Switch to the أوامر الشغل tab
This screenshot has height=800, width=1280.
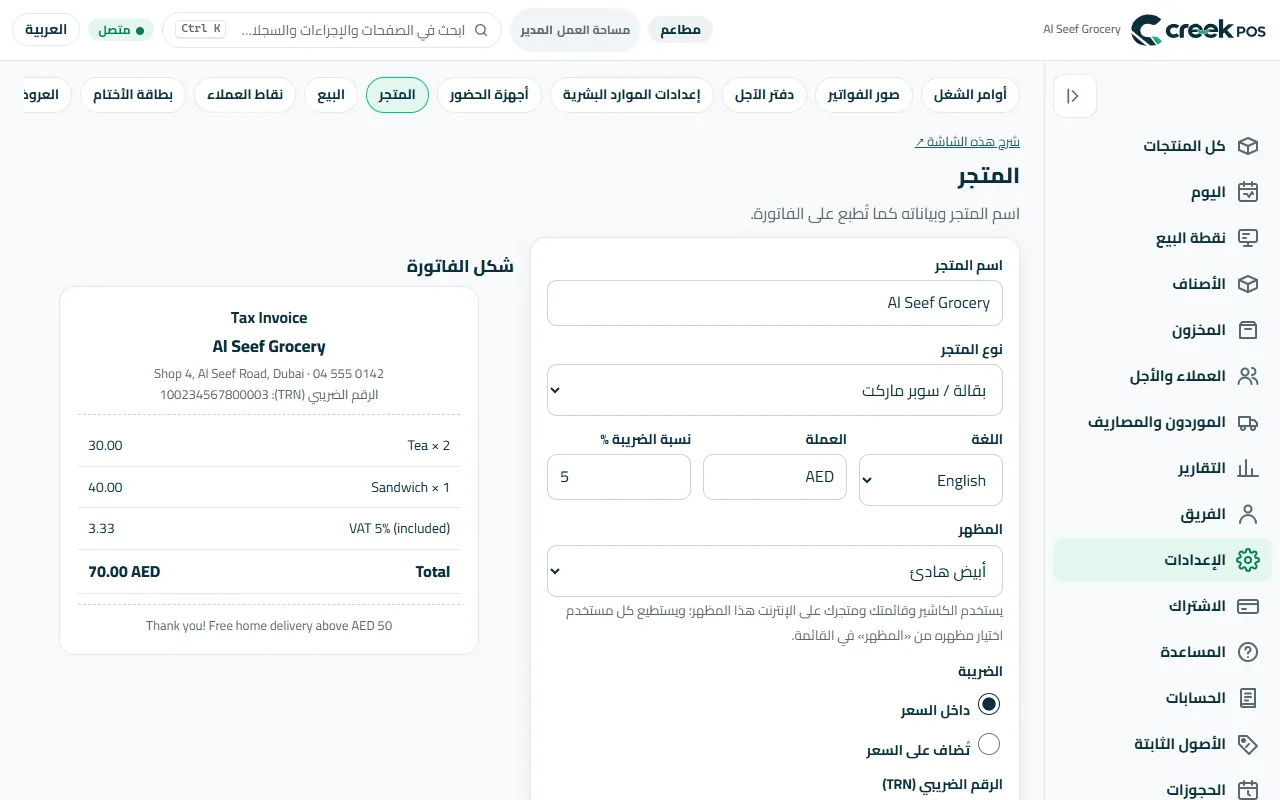pyautogui.click(x=970, y=95)
